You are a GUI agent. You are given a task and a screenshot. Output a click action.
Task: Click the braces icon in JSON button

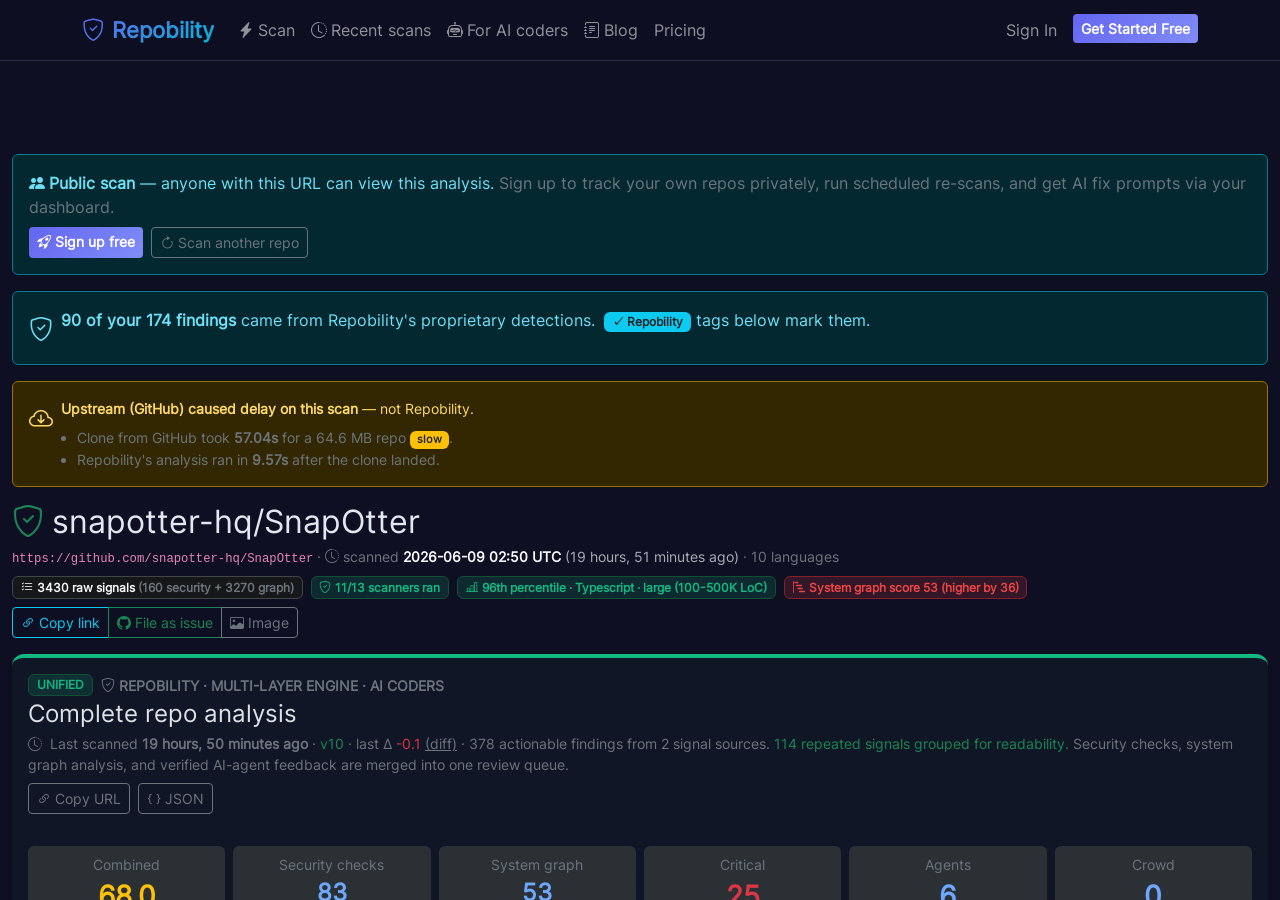pos(154,799)
